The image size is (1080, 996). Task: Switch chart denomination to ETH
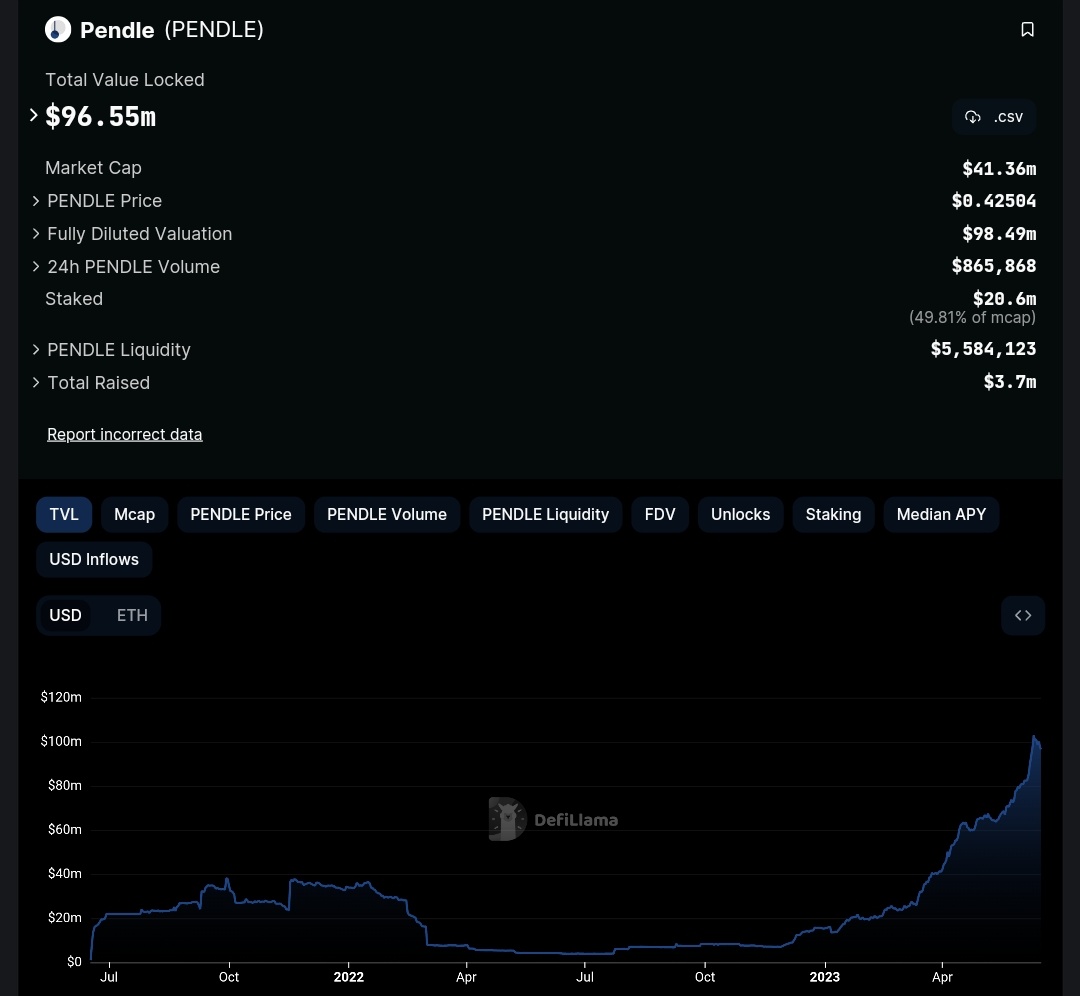click(x=132, y=615)
